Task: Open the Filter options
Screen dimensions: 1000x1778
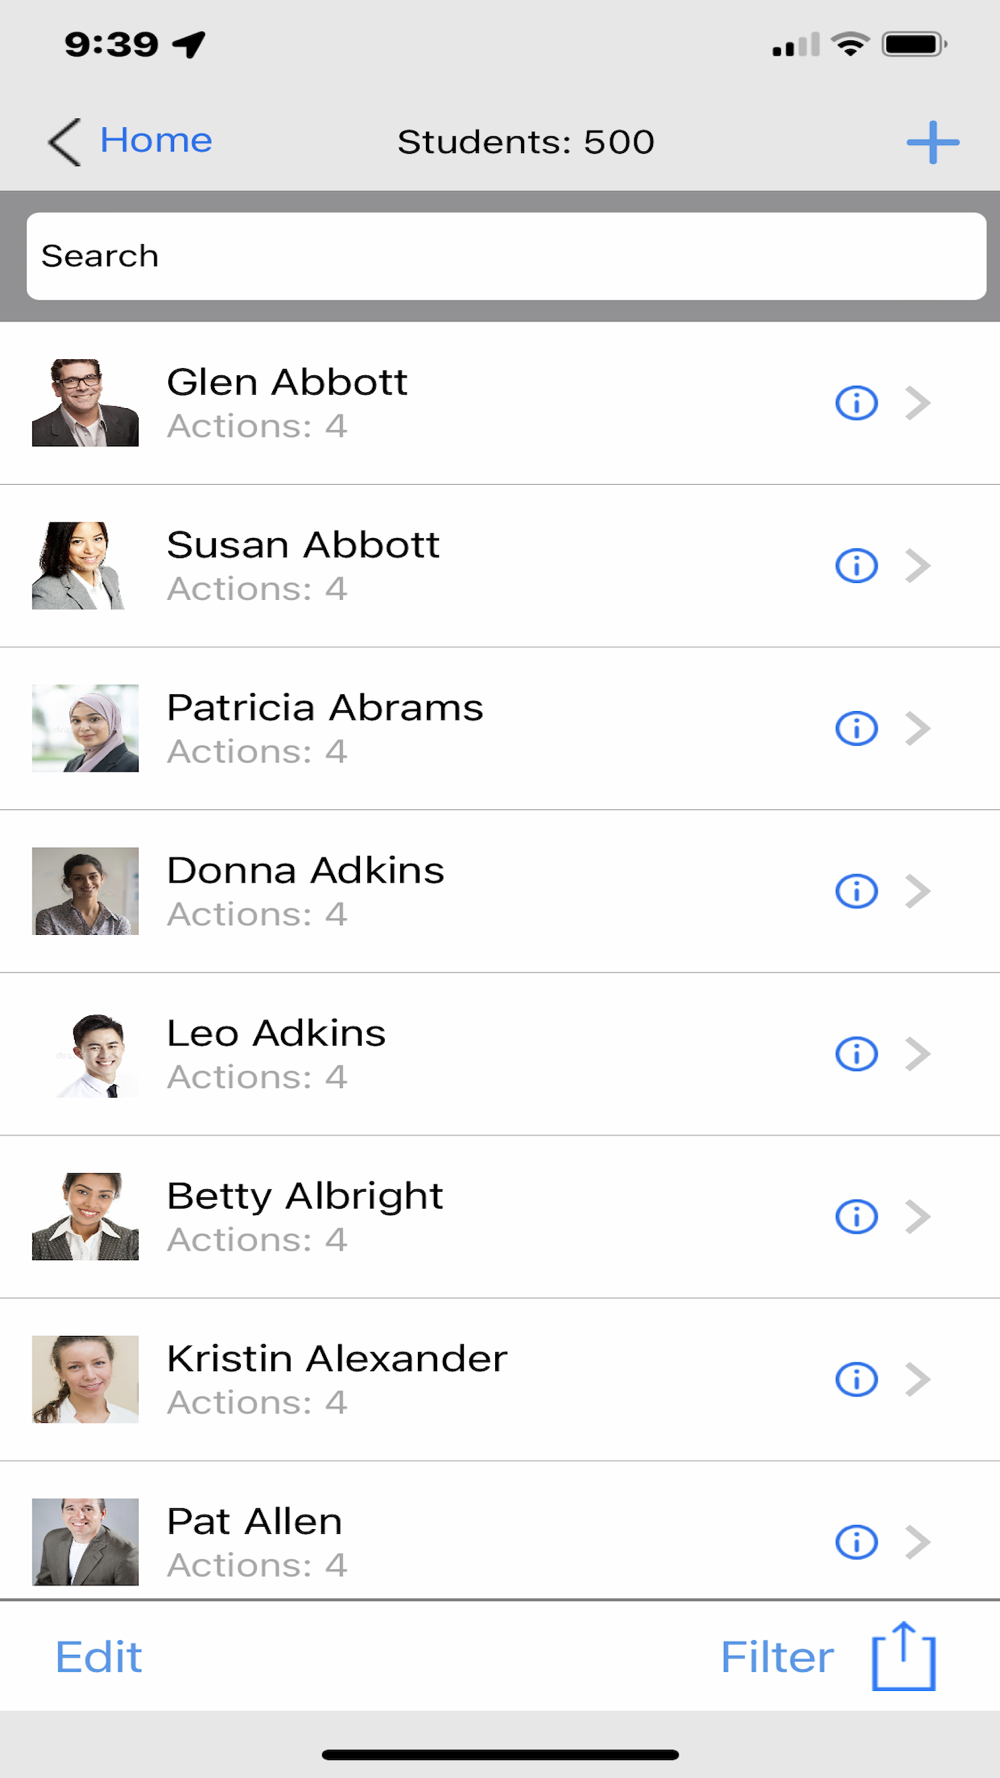Action: pyautogui.click(x=777, y=1657)
